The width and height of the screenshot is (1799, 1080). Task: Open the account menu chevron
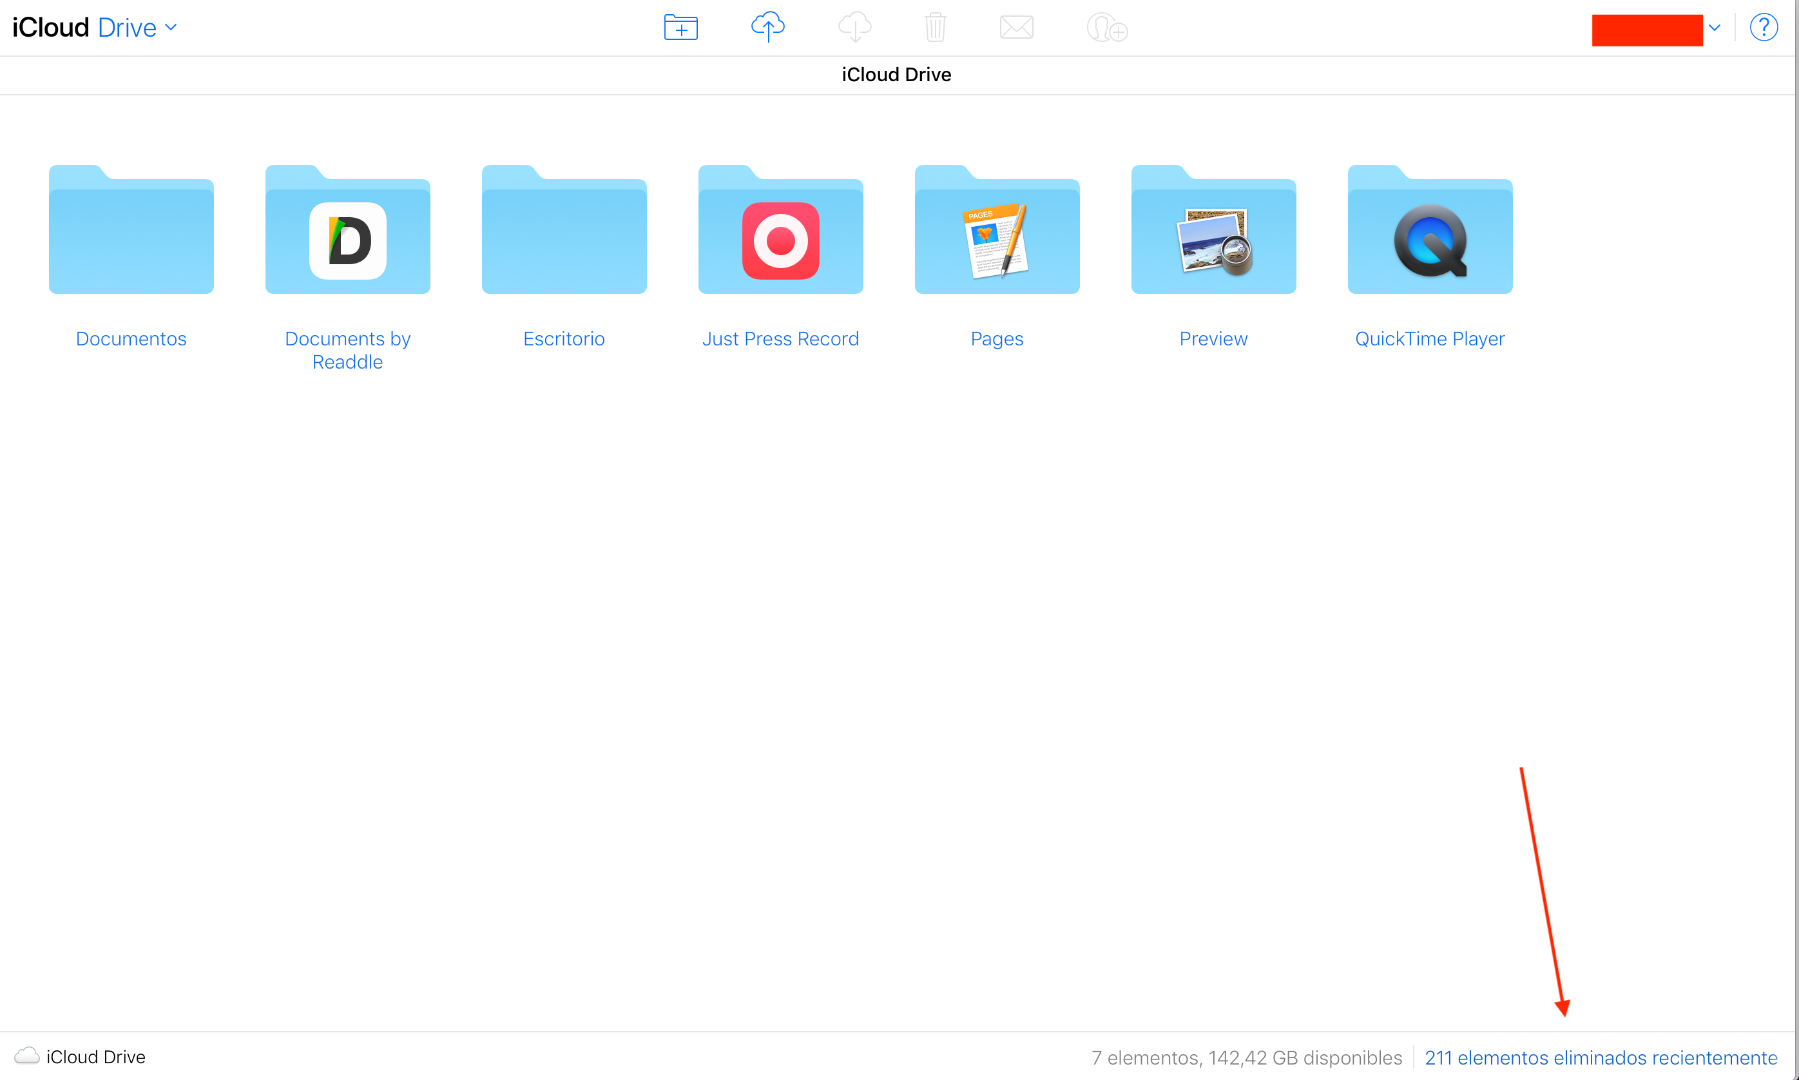[x=1714, y=28]
